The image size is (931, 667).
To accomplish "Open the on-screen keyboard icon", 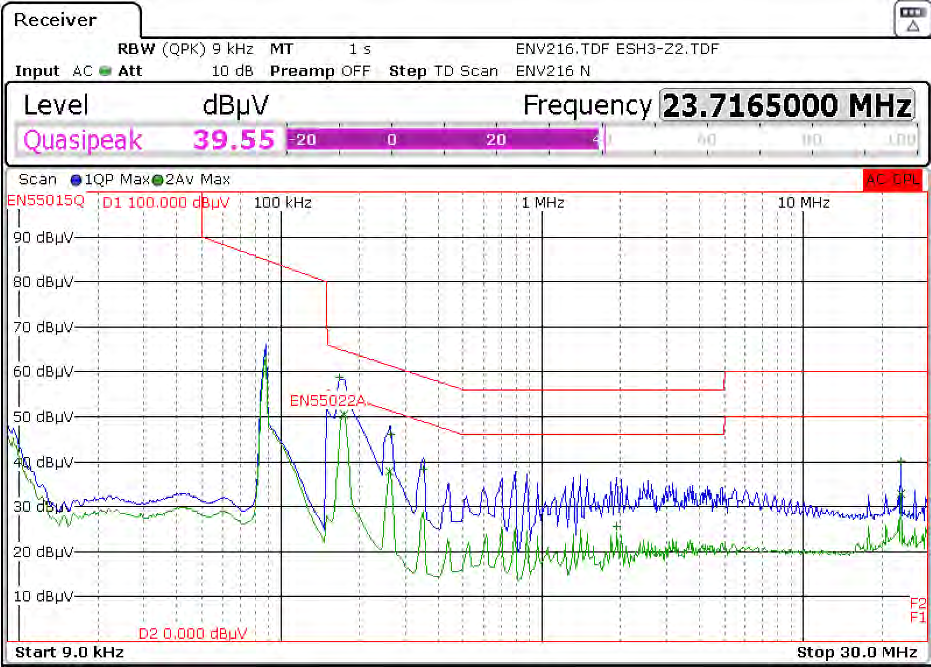I will pos(911,18).
